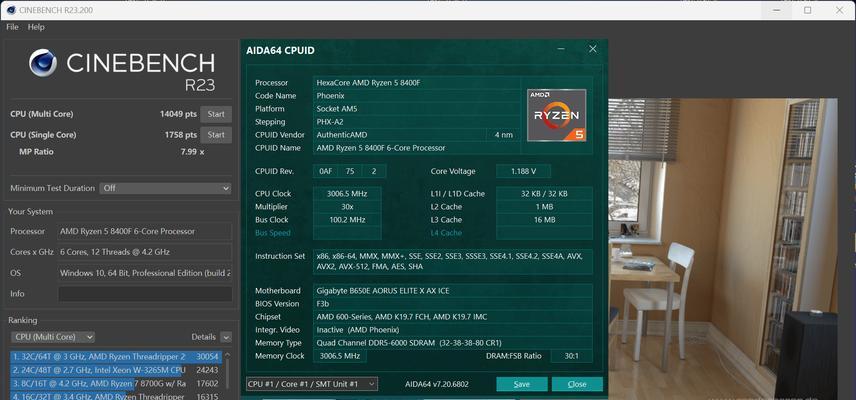This screenshot has width=856, height=400.
Task: Click the Core Voltage 1.188 V value
Action: (x=523, y=171)
